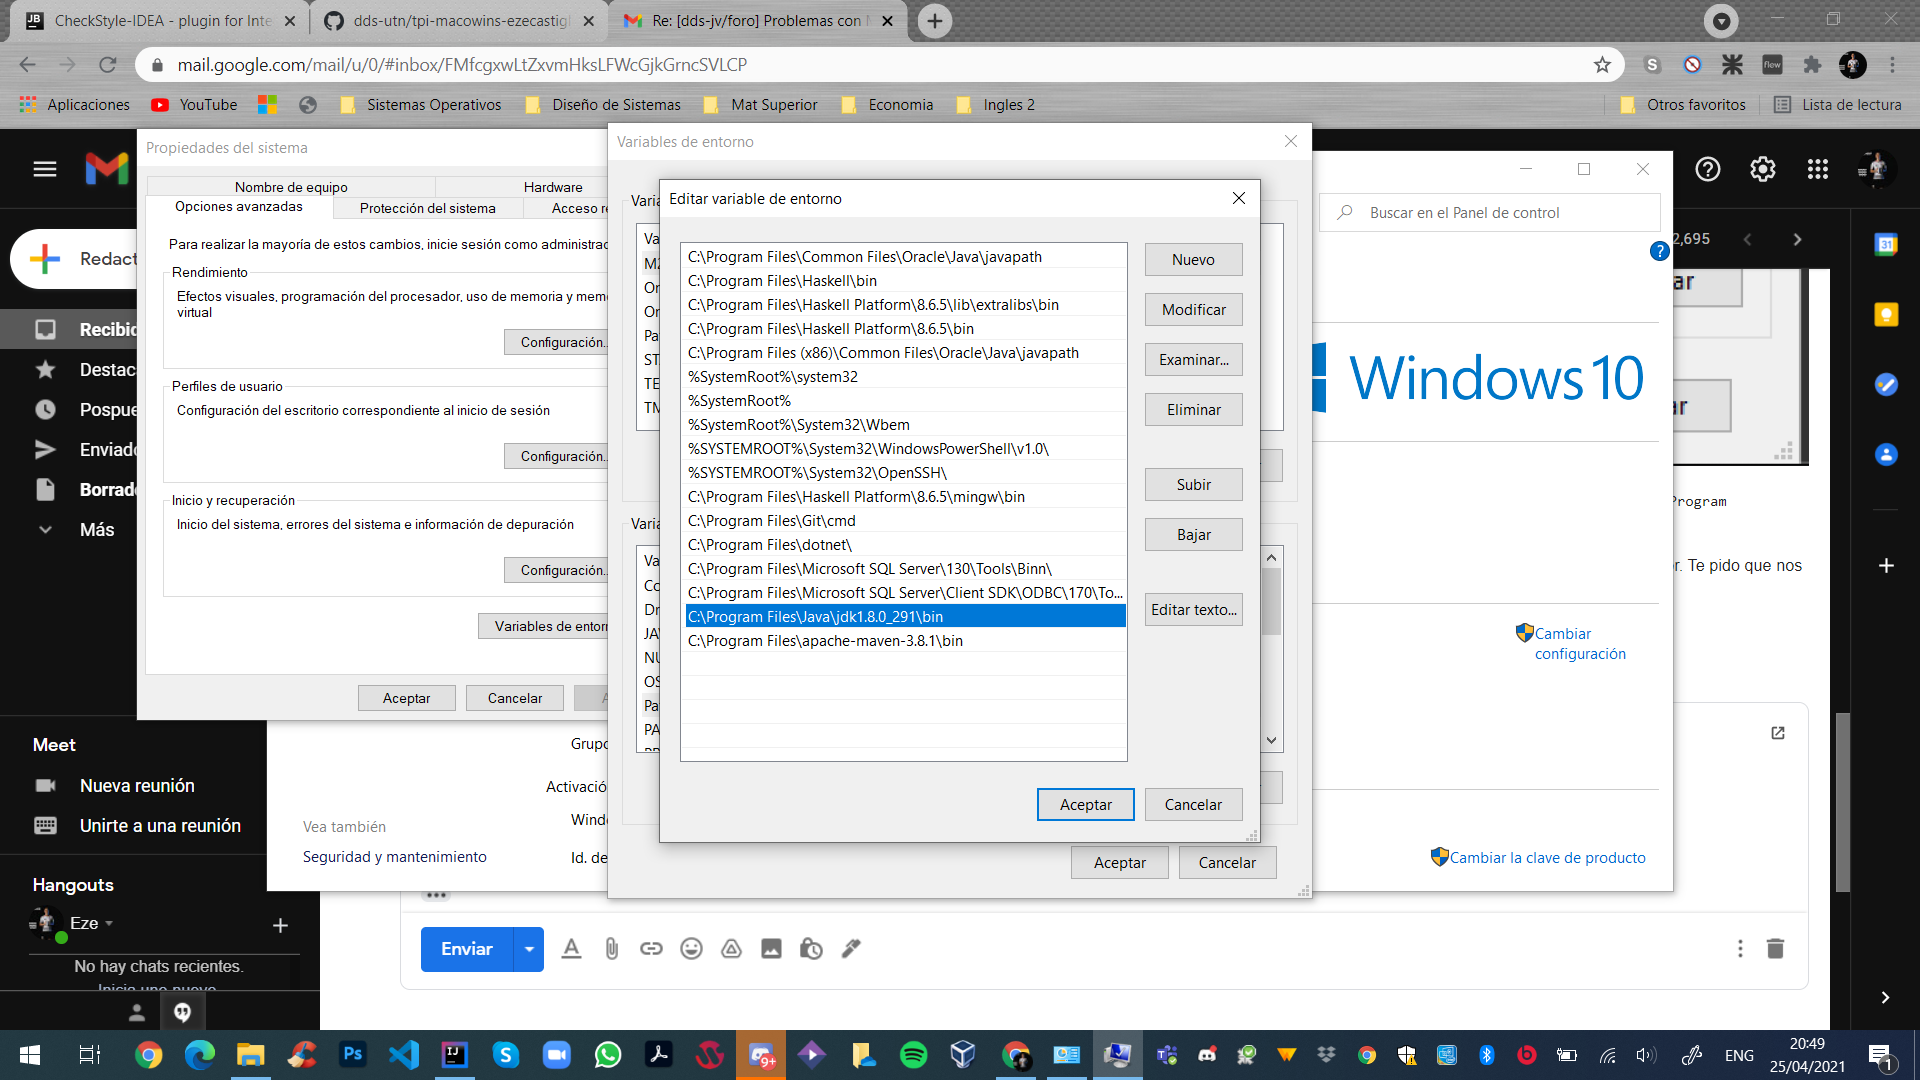Image resolution: width=1920 pixels, height=1080 pixels.
Task: Open text formatting options in Gmail
Action: pos(571,949)
